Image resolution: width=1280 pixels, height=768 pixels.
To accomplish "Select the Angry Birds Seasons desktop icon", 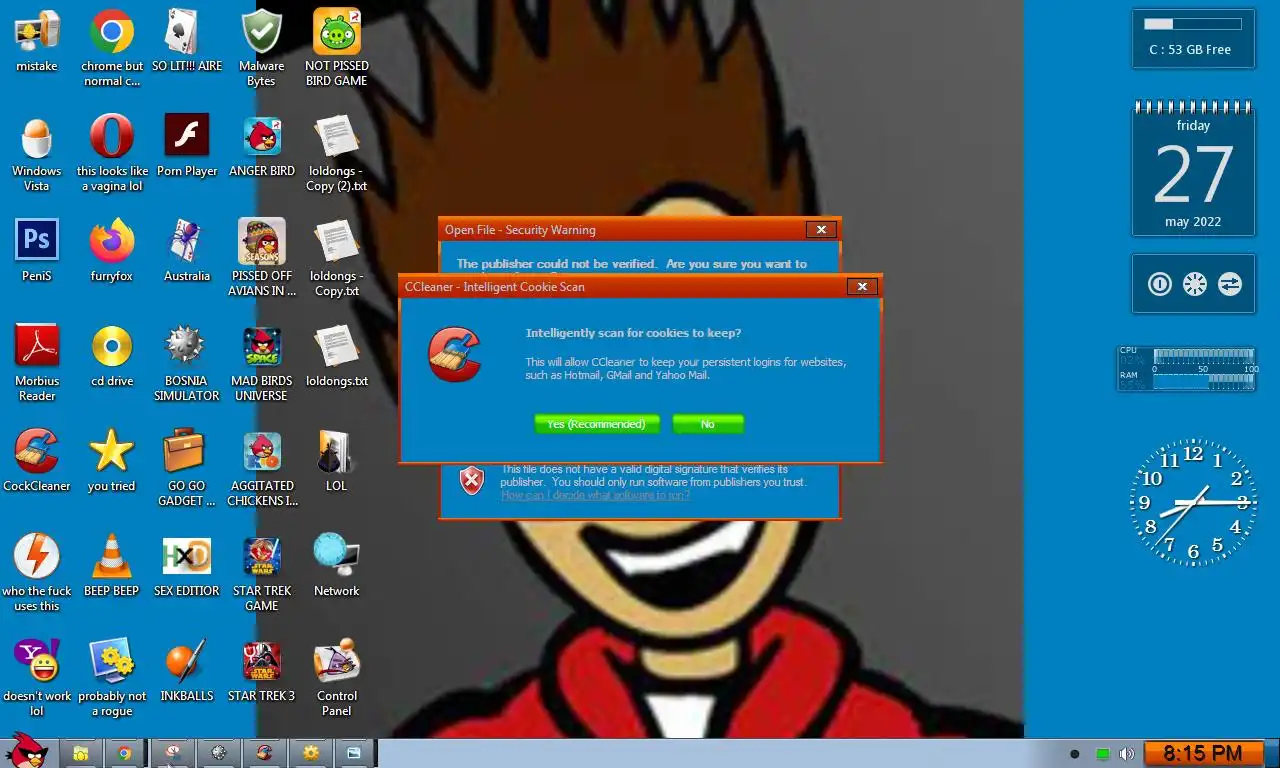I will pyautogui.click(x=262, y=258).
